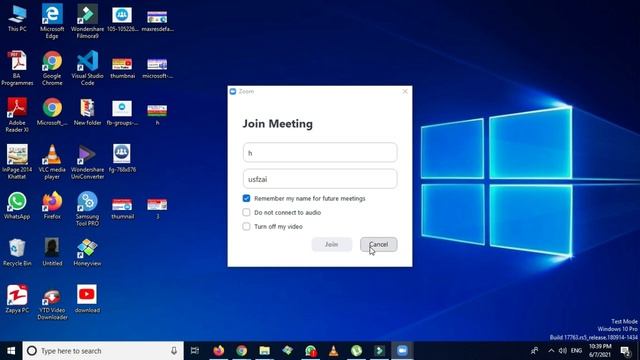This screenshot has height=360, width=640.
Task: Open Filmora from the taskbar
Action: 379,351
